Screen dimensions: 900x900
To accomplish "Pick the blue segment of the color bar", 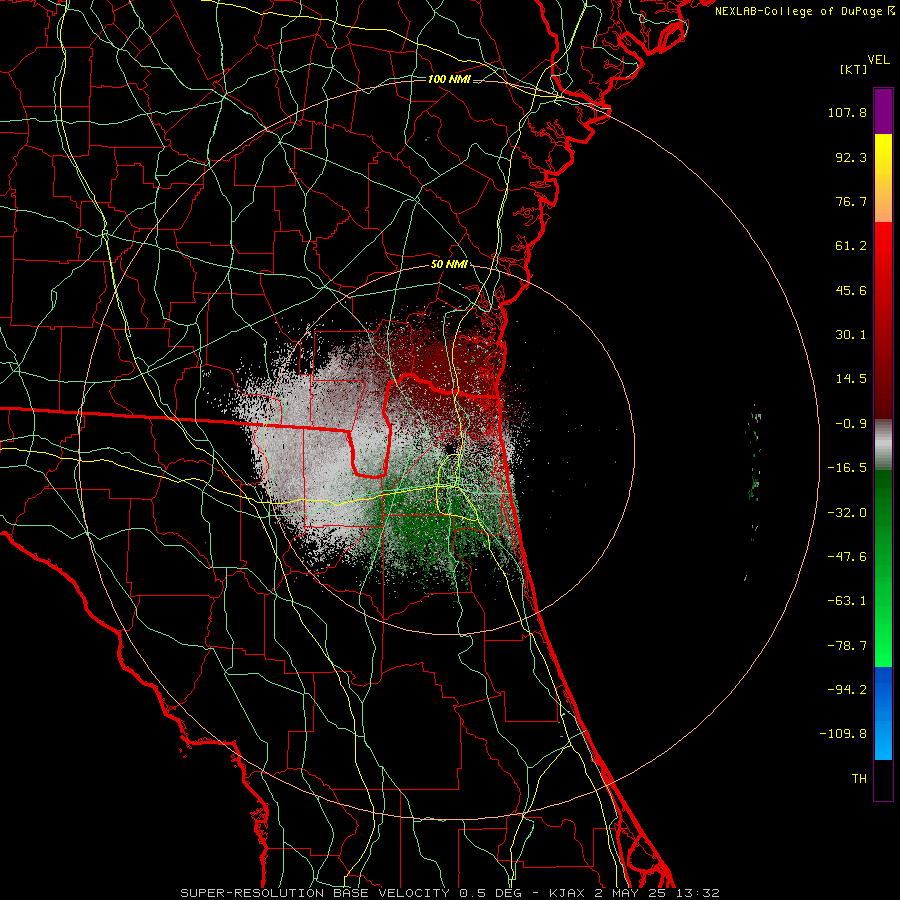I will (x=883, y=713).
